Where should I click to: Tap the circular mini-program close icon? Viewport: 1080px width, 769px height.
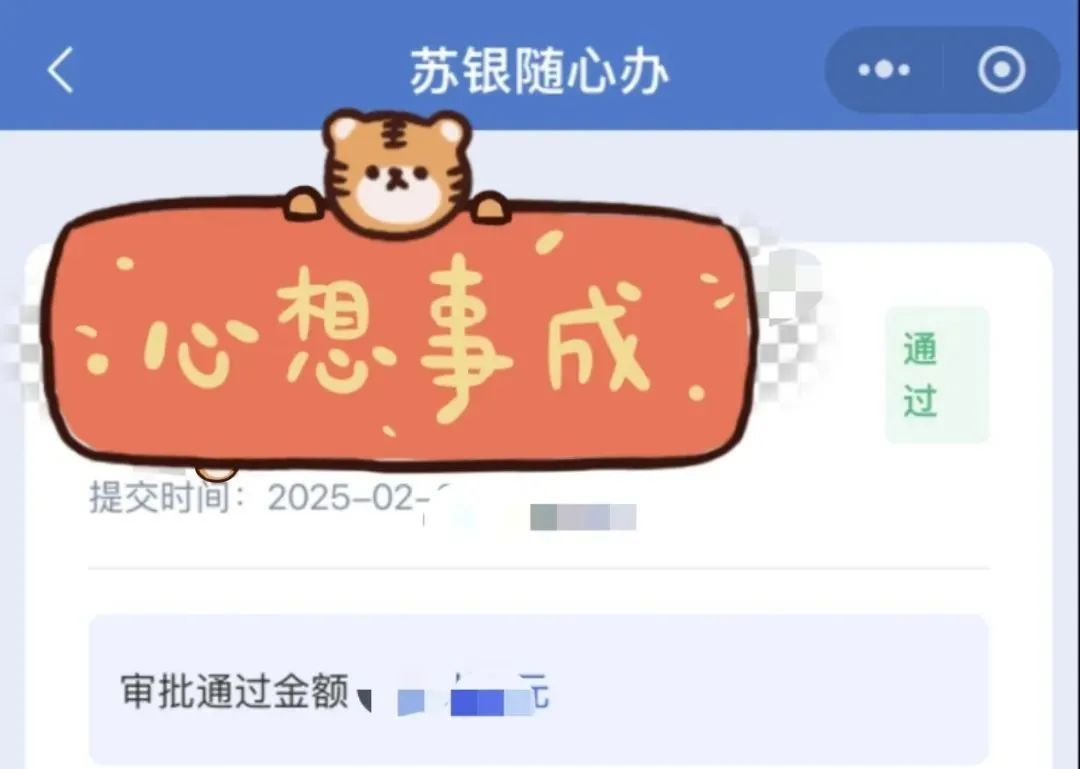(x=1001, y=70)
